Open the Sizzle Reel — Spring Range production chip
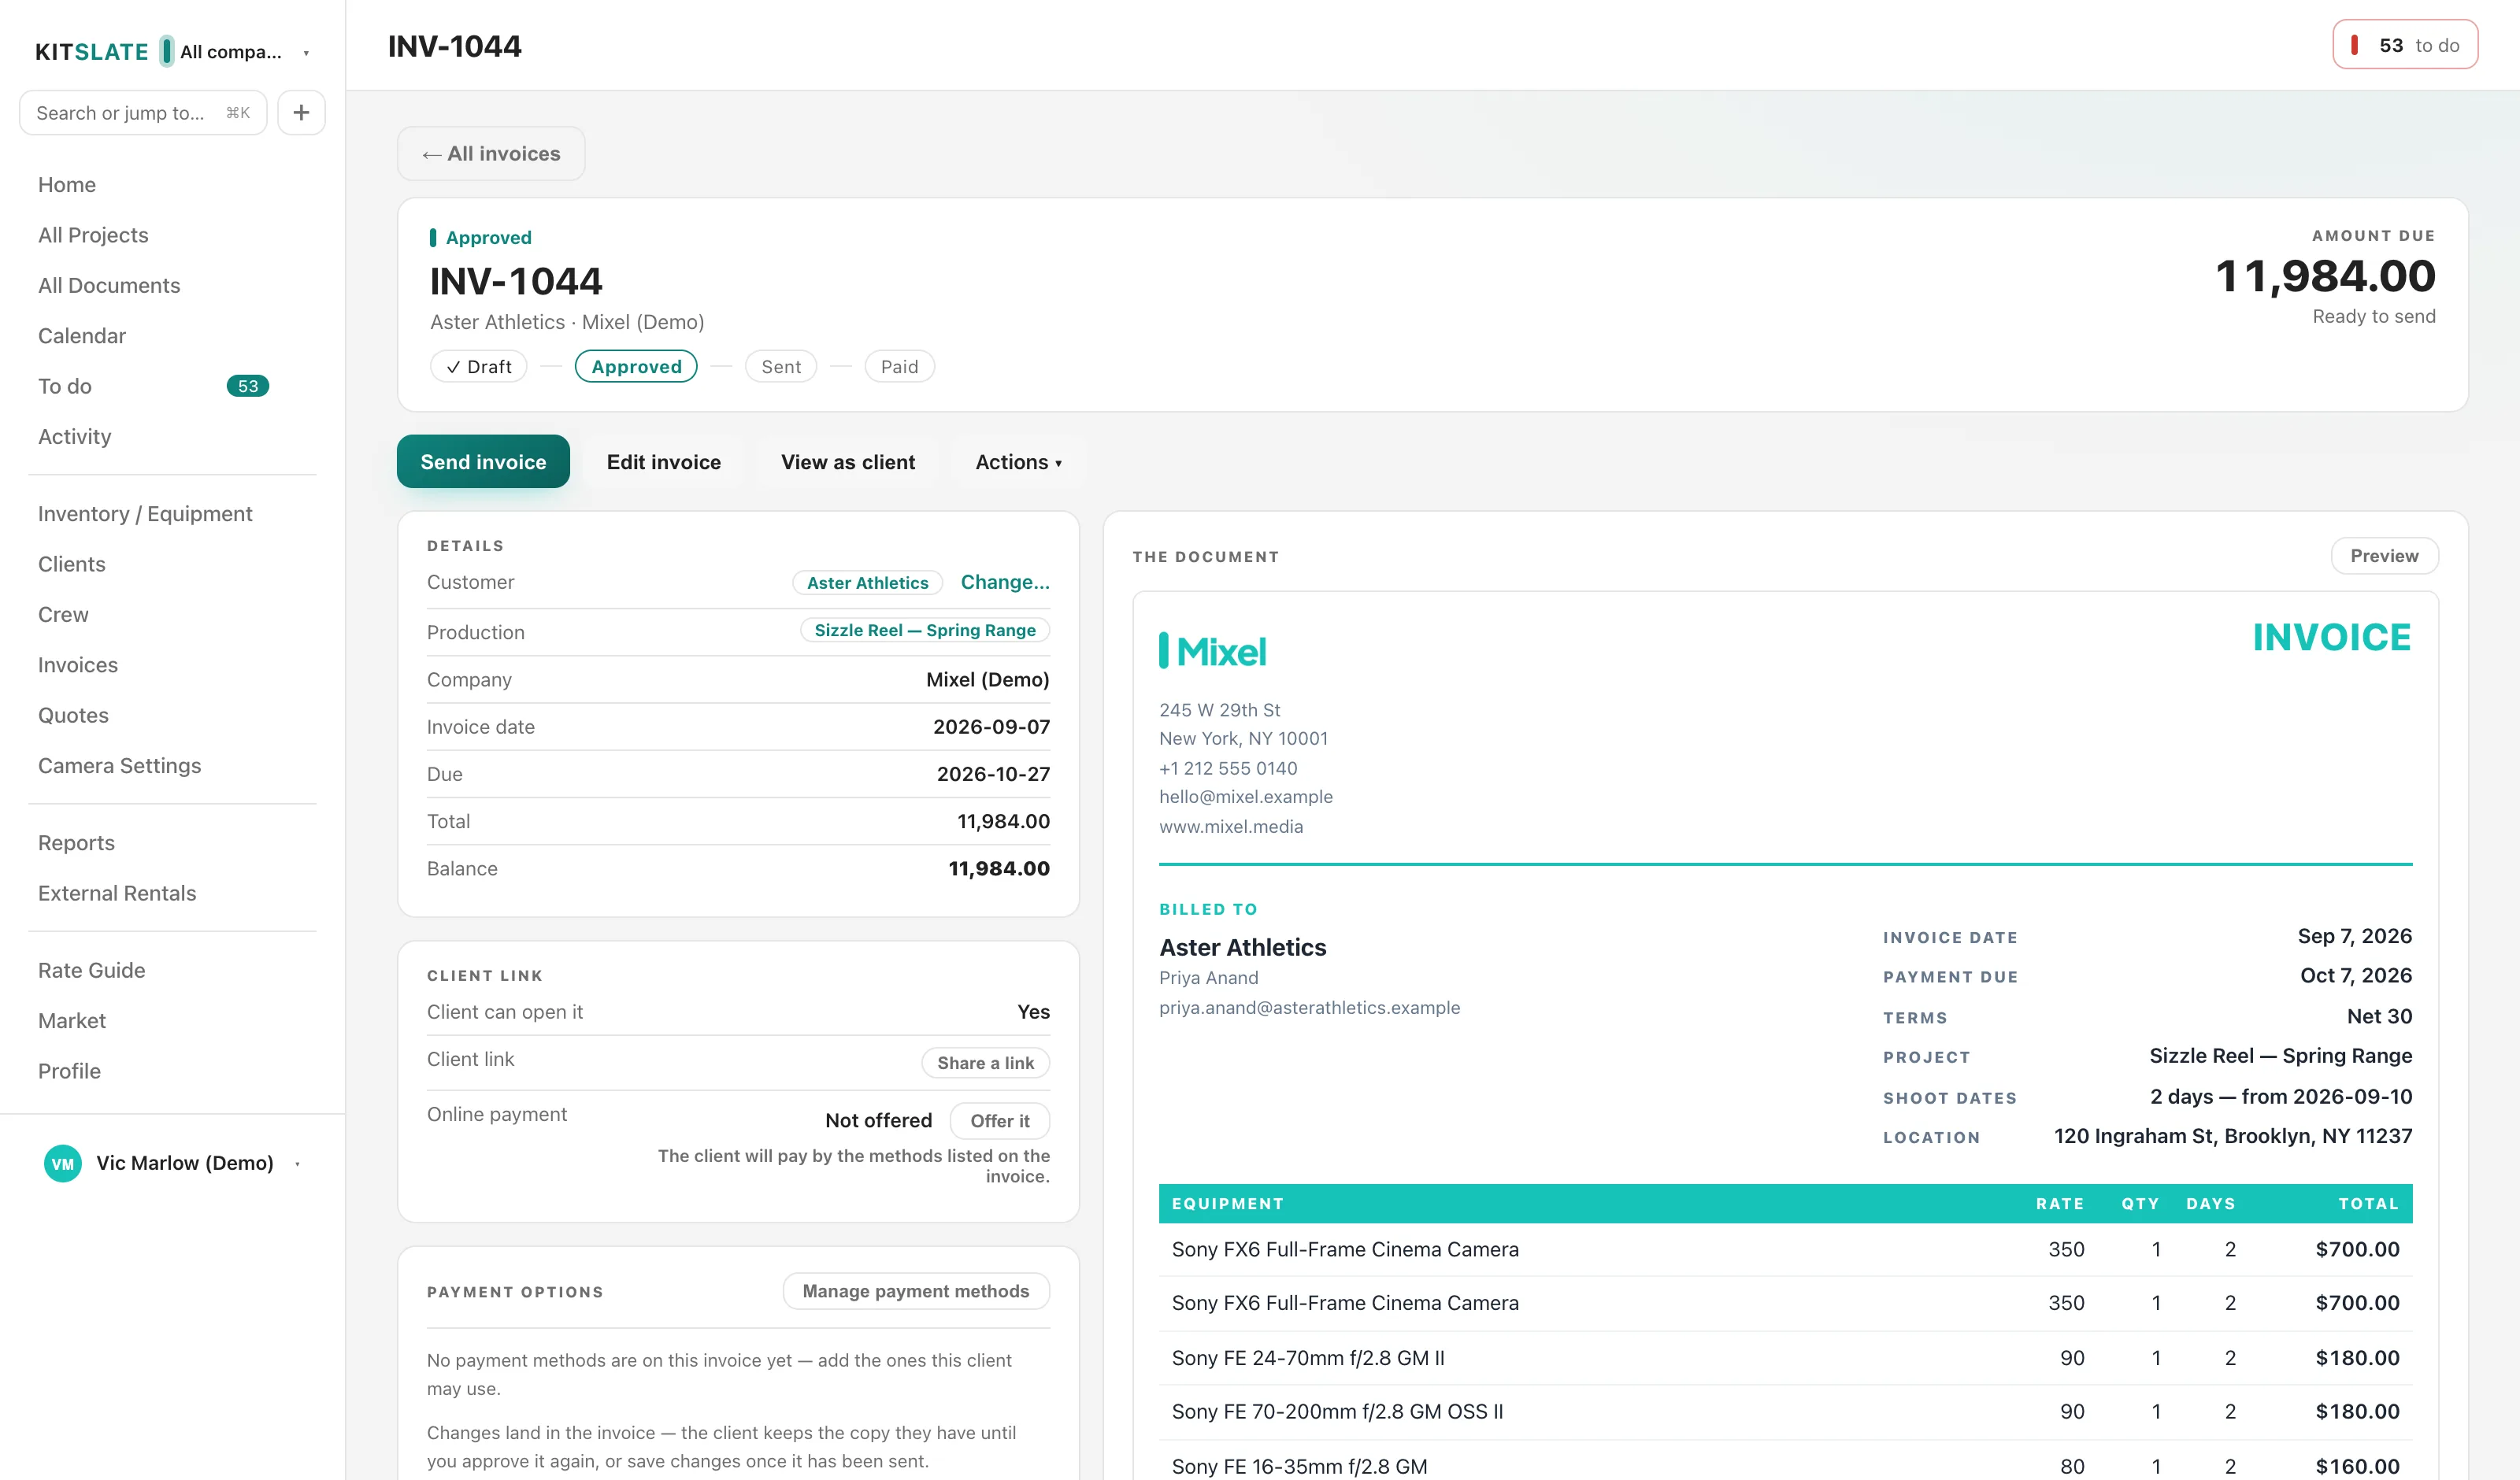The image size is (2520, 1480). (925, 630)
